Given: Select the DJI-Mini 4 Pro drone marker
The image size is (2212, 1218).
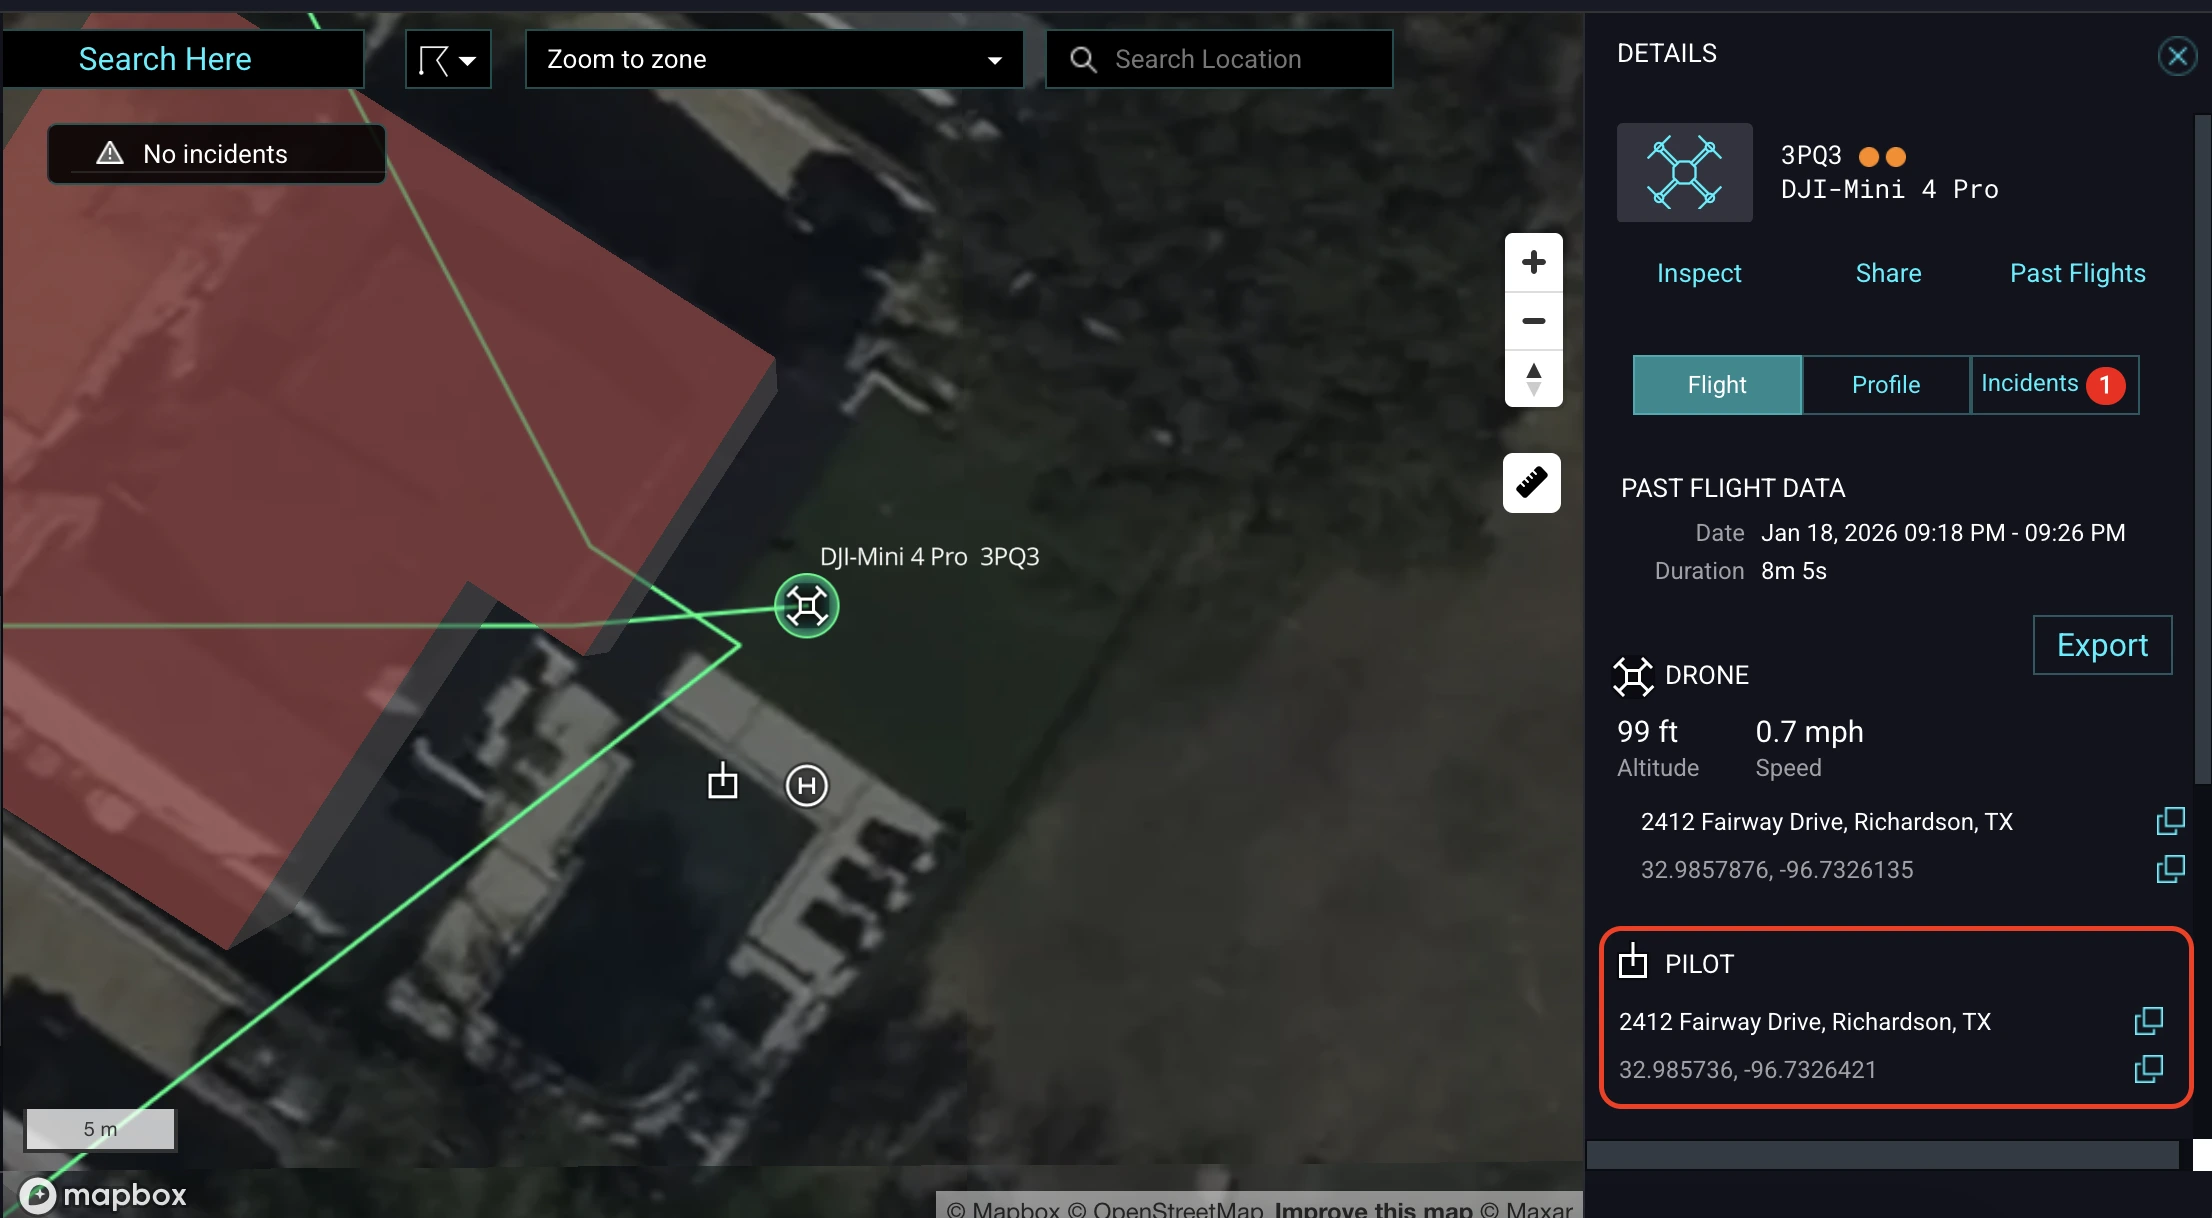Looking at the screenshot, I should tap(806, 605).
